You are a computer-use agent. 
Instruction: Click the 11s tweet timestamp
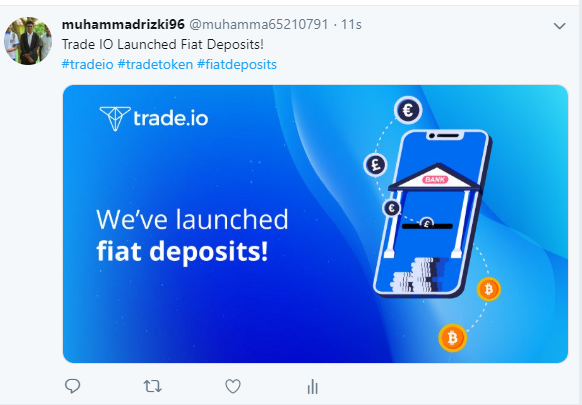pyautogui.click(x=351, y=25)
